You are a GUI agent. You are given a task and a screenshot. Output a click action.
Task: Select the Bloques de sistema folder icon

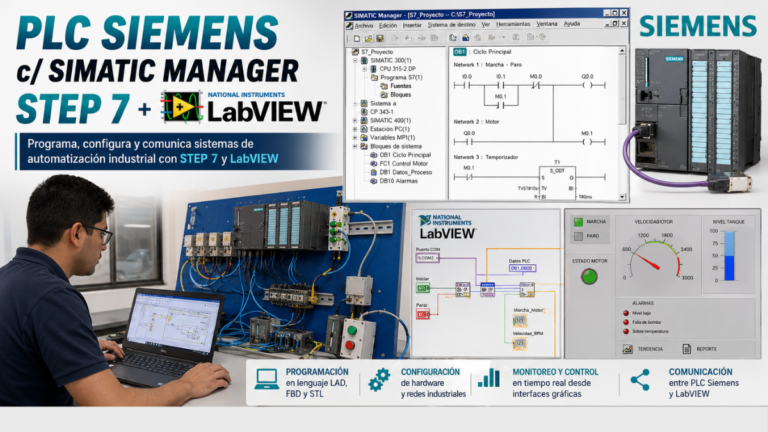[x=364, y=146]
